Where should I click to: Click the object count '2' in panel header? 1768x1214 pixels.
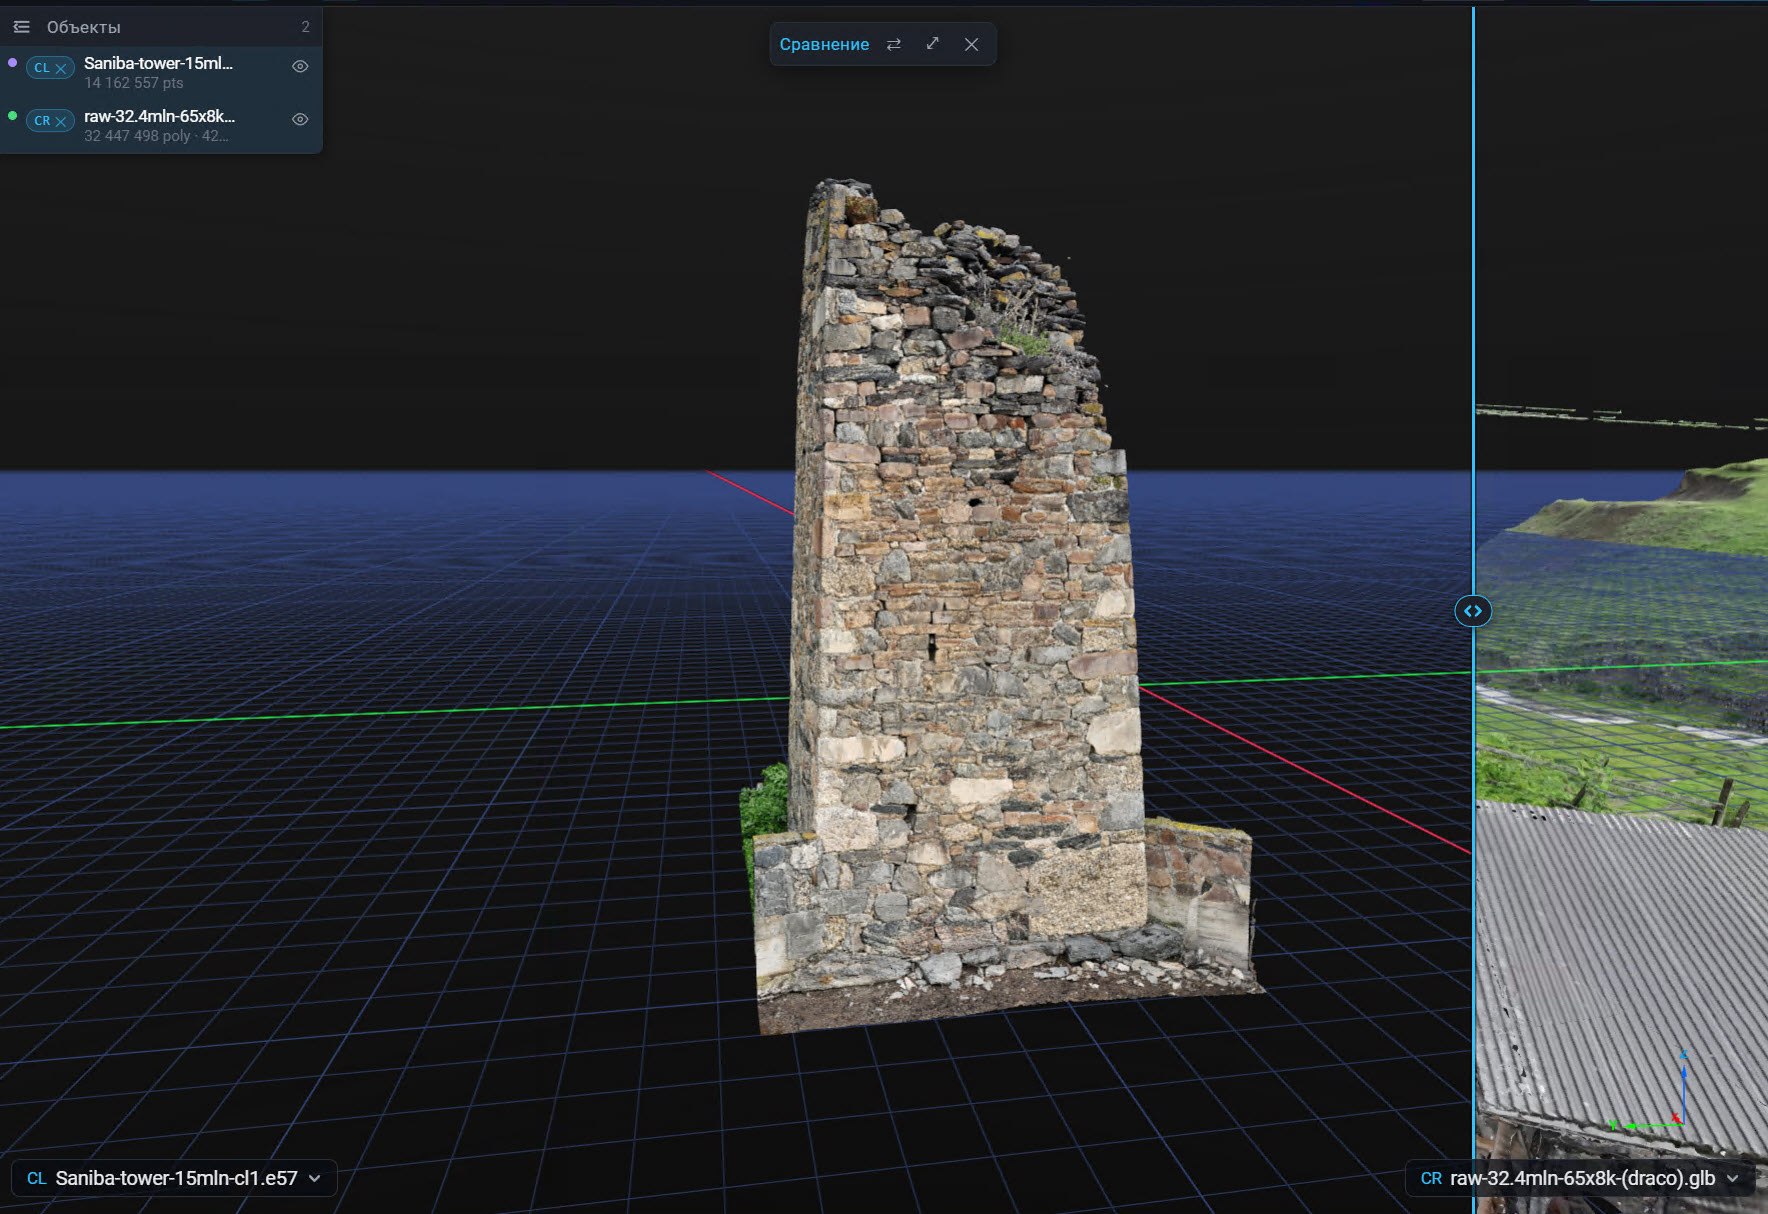[x=305, y=27]
